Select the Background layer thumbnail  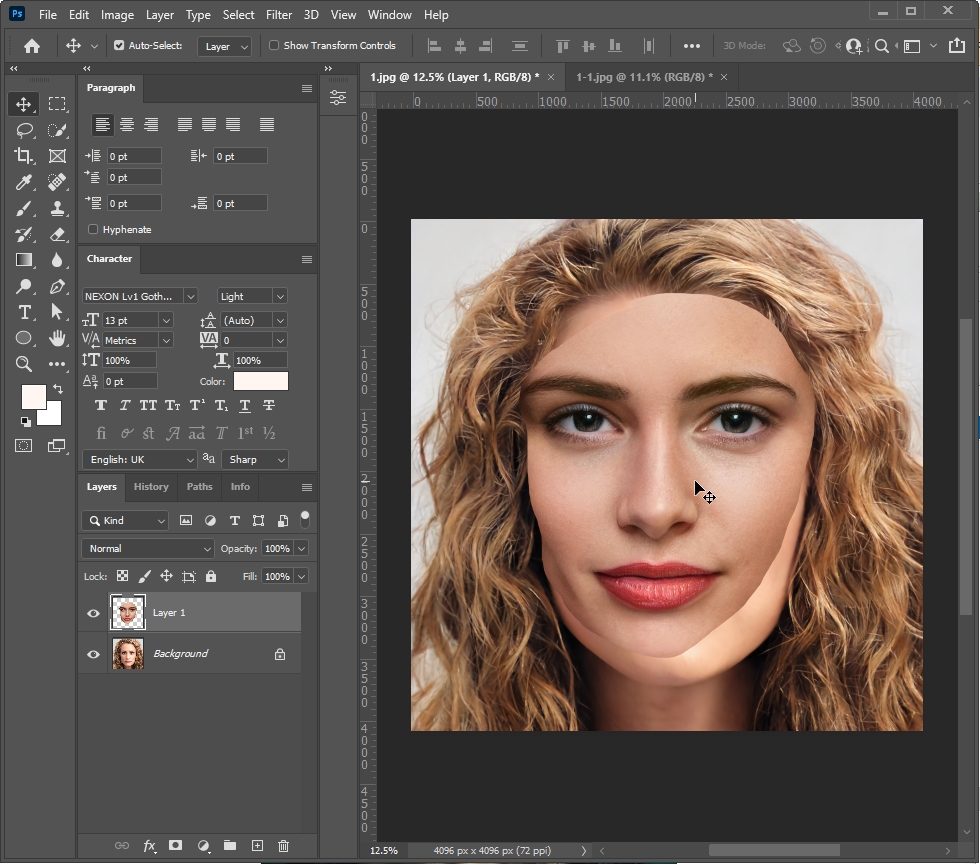128,654
